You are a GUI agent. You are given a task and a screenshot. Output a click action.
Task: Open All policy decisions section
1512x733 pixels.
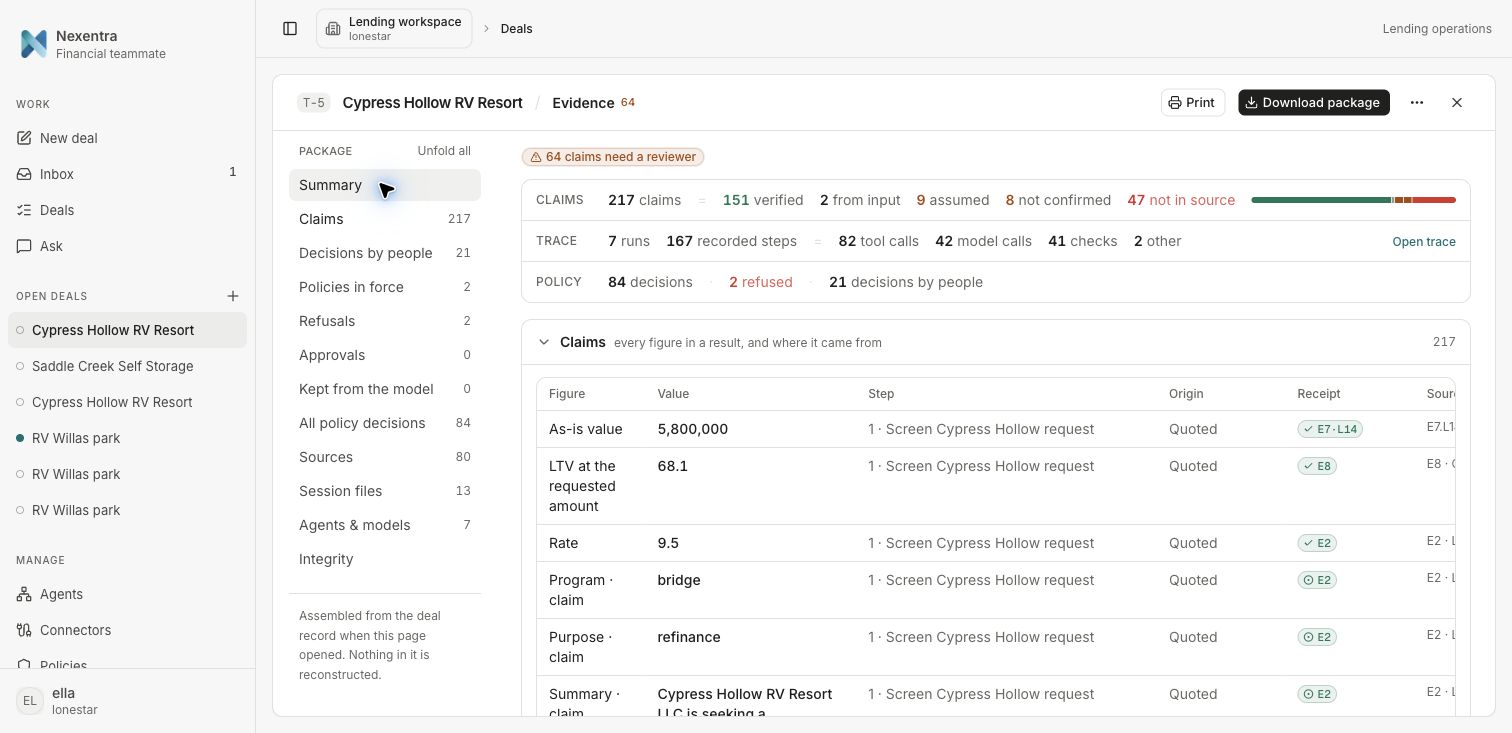click(x=385, y=423)
